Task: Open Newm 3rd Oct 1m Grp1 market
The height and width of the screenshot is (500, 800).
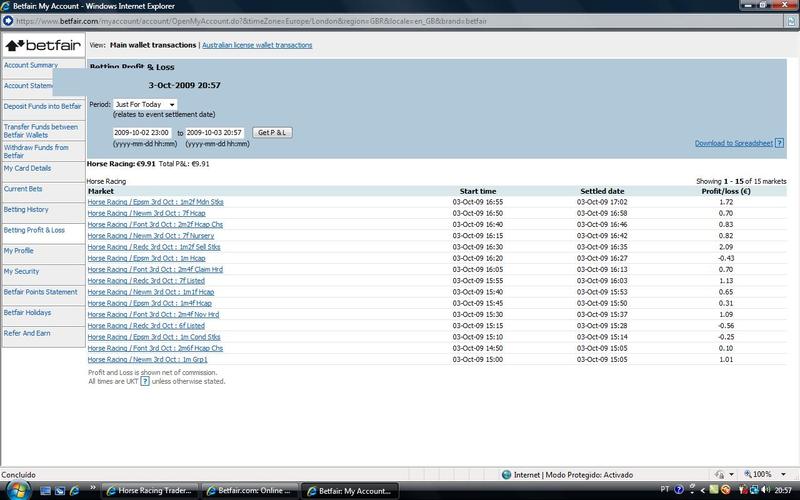Action: [x=147, y=359]
